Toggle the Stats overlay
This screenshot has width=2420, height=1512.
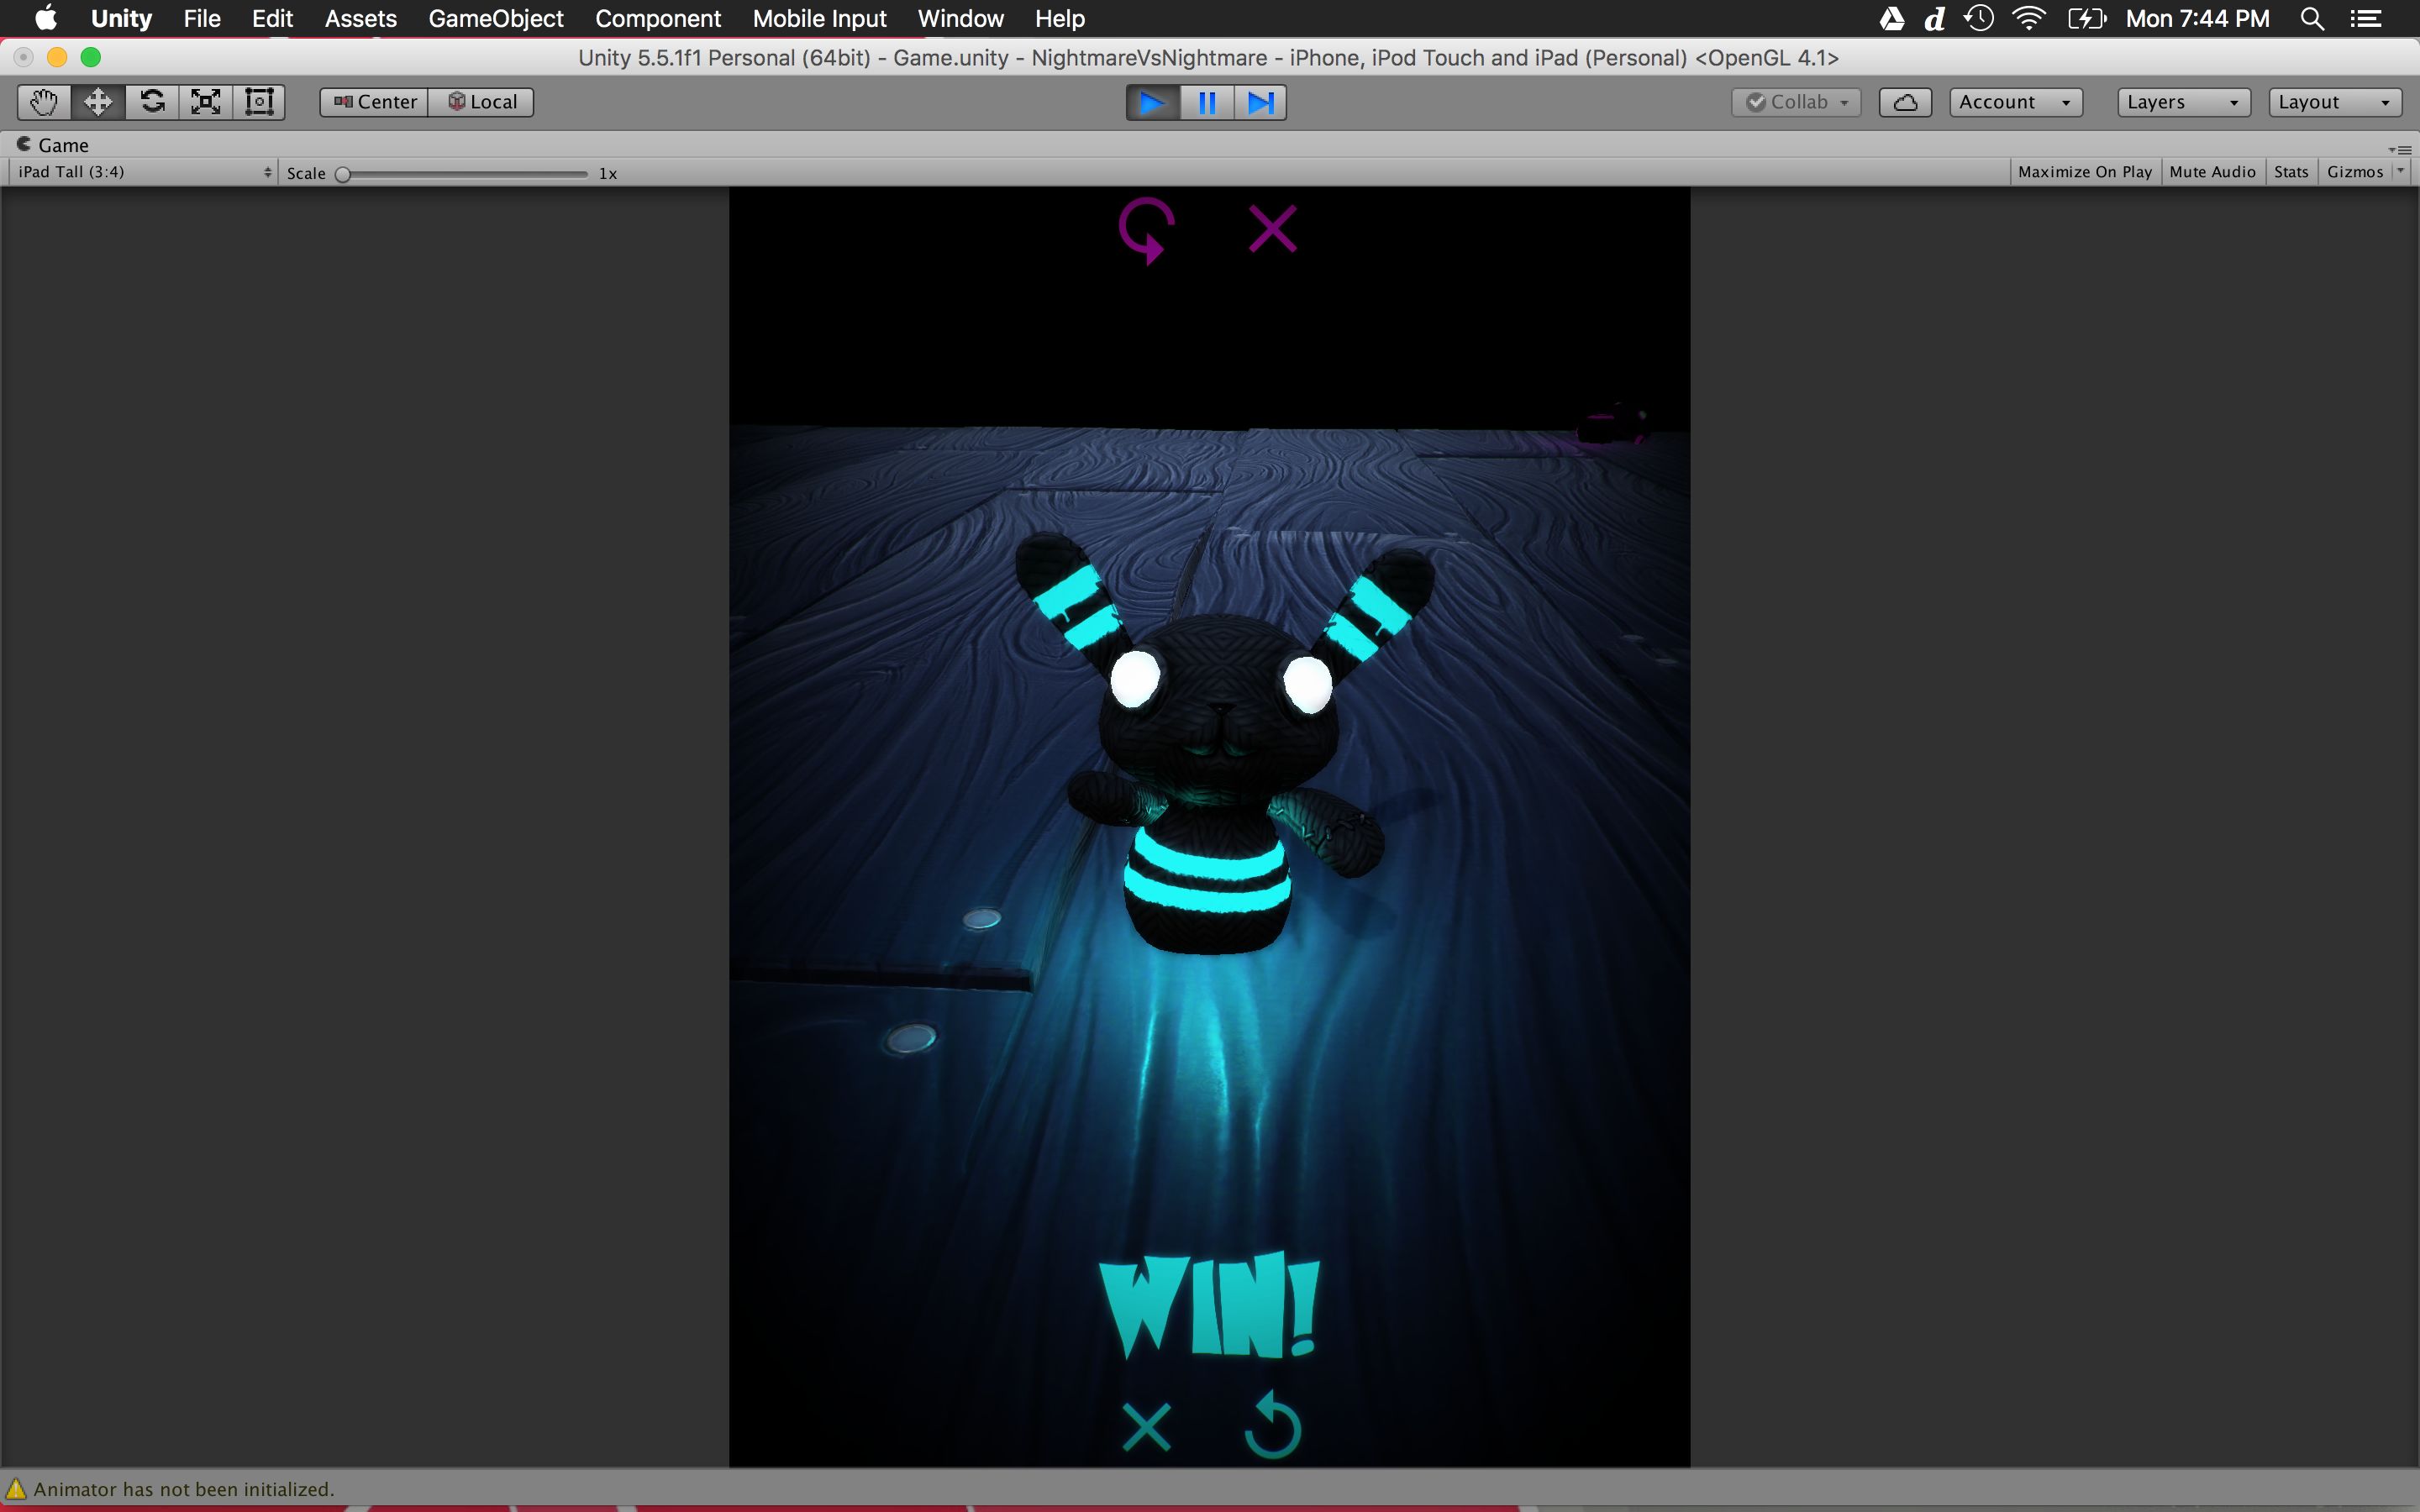2291,172
